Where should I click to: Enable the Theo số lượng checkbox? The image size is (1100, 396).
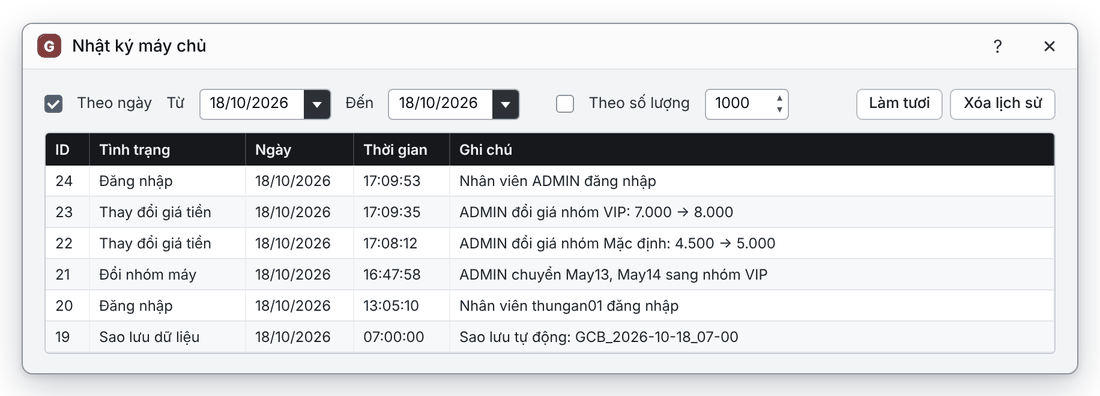(x=565, y=104)
